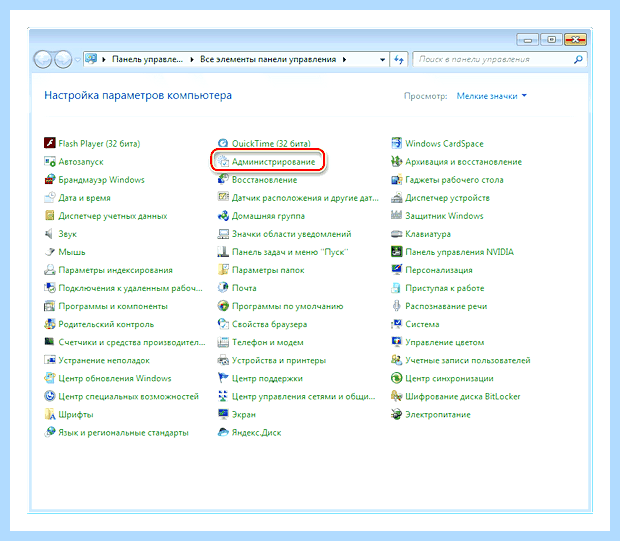Viewport: 620px width, 541px height.
Task: Open Программы и компоненты icon
Action: (x=49, y=306)
